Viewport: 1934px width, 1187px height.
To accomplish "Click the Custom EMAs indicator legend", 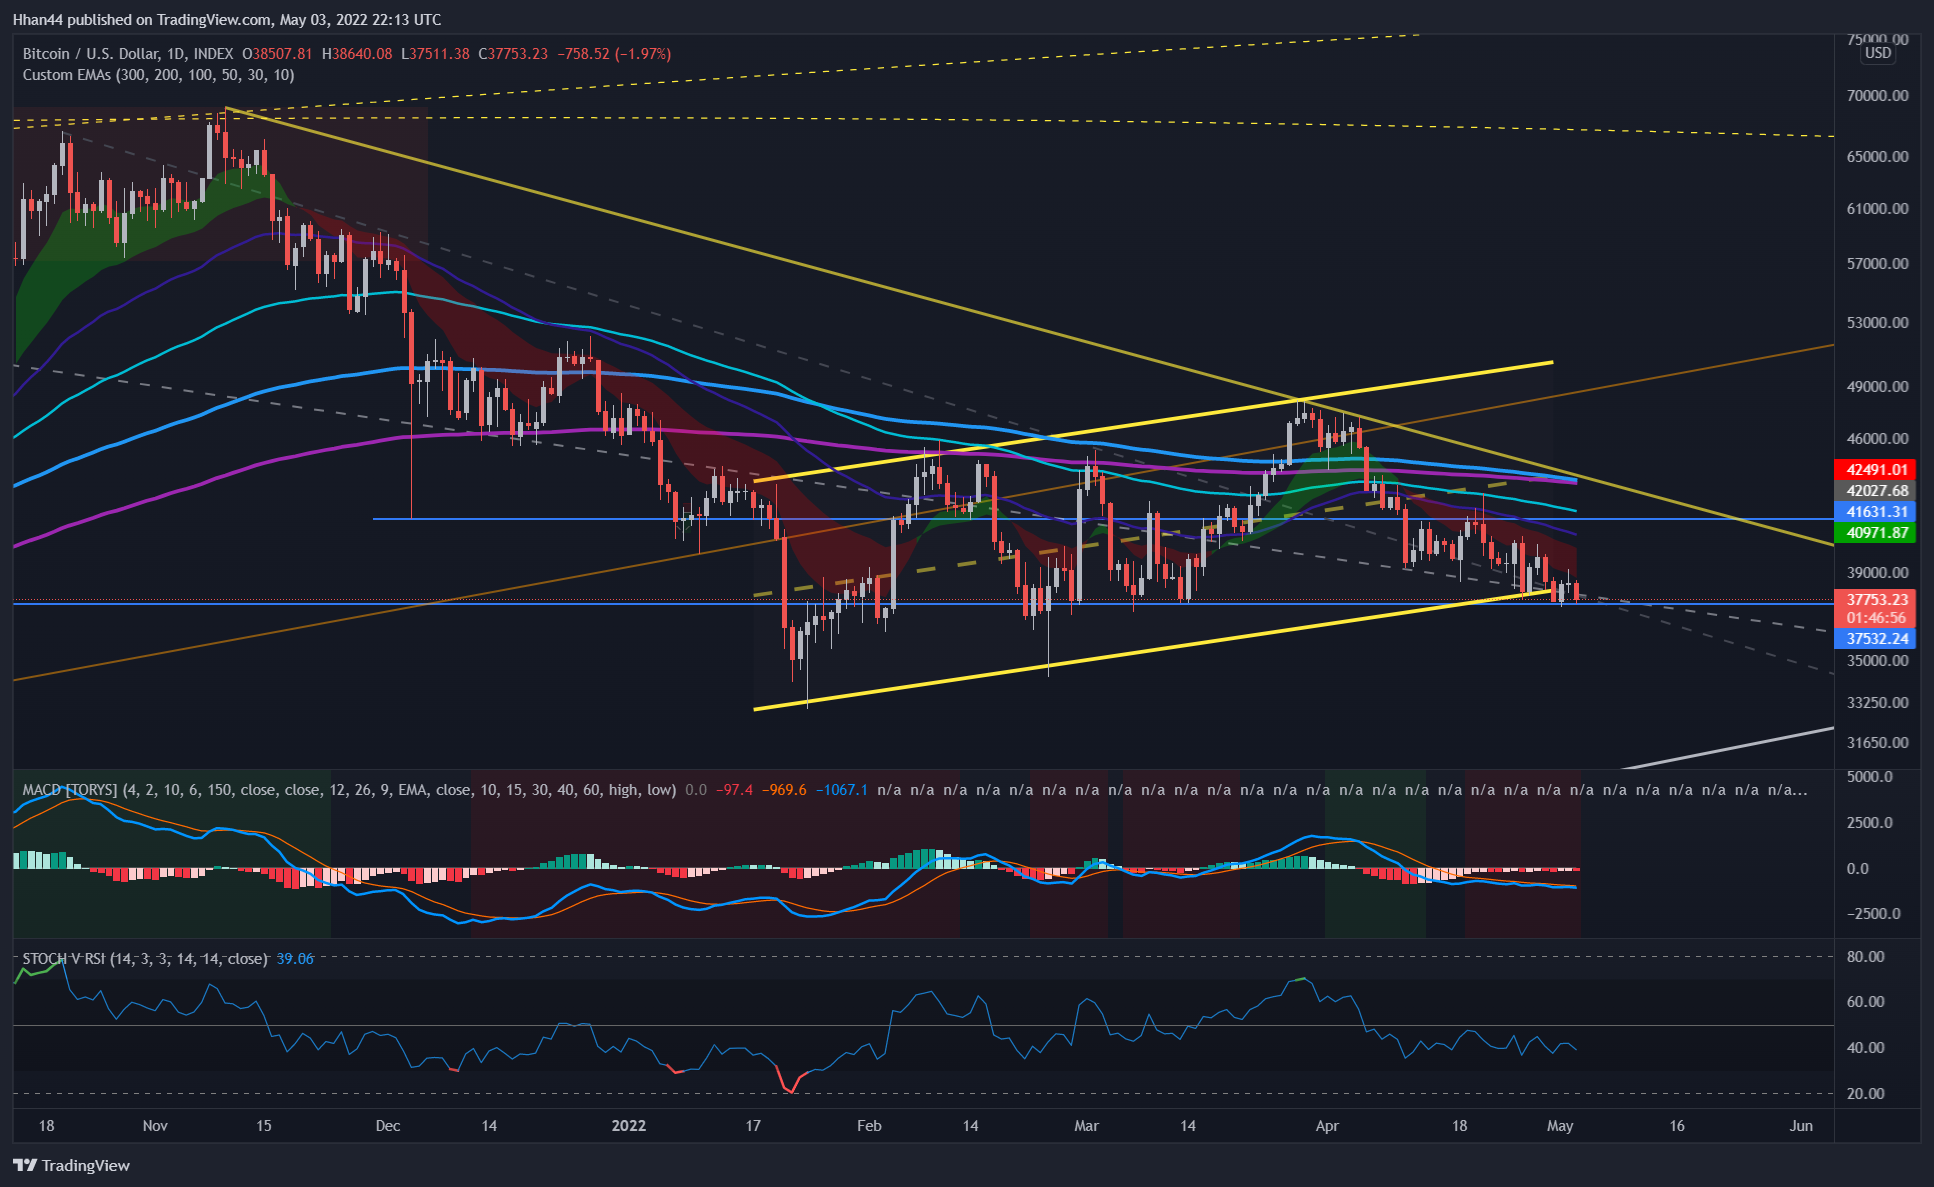I will (x=158, y=75).
